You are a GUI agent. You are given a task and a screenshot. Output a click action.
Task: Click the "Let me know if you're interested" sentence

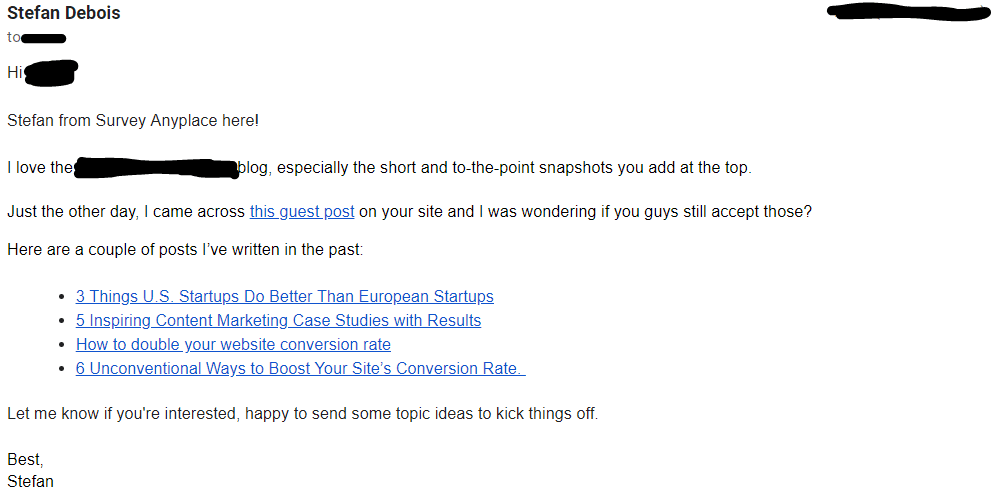tap(303, 414)
